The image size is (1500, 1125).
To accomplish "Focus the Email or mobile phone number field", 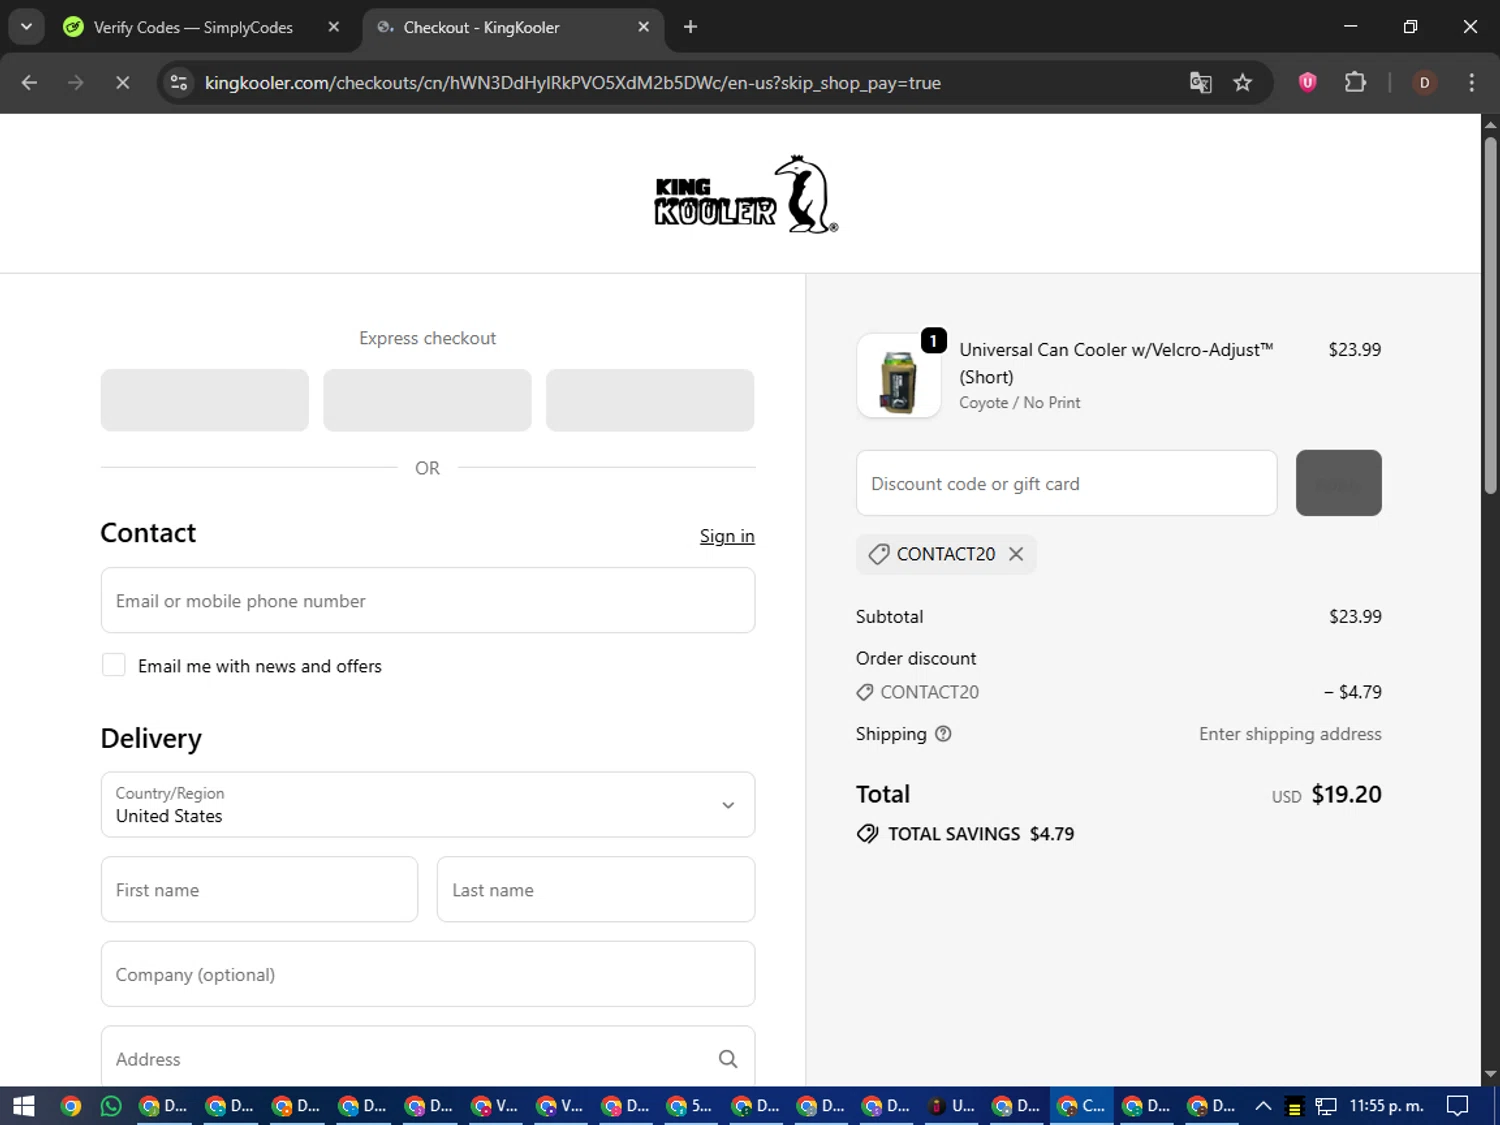I will [428, 600].
